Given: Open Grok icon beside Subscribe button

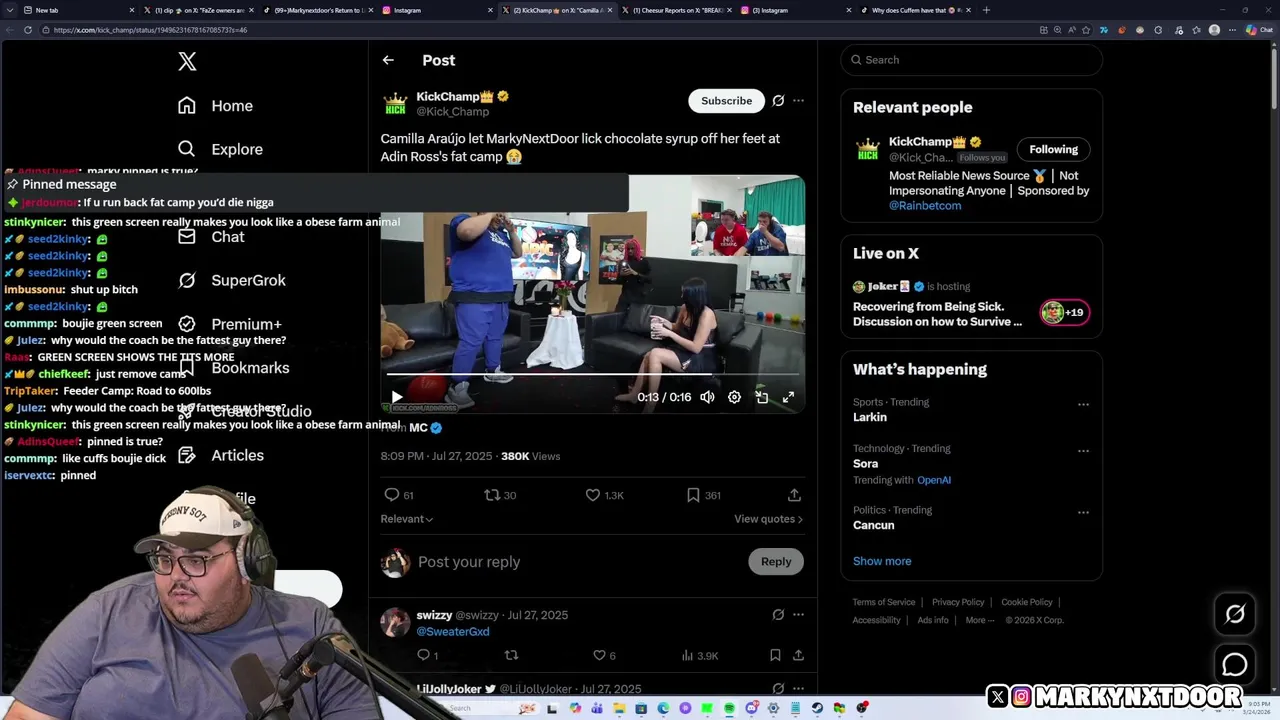Looking at the screenshot, I should click(x=778, y=100).
